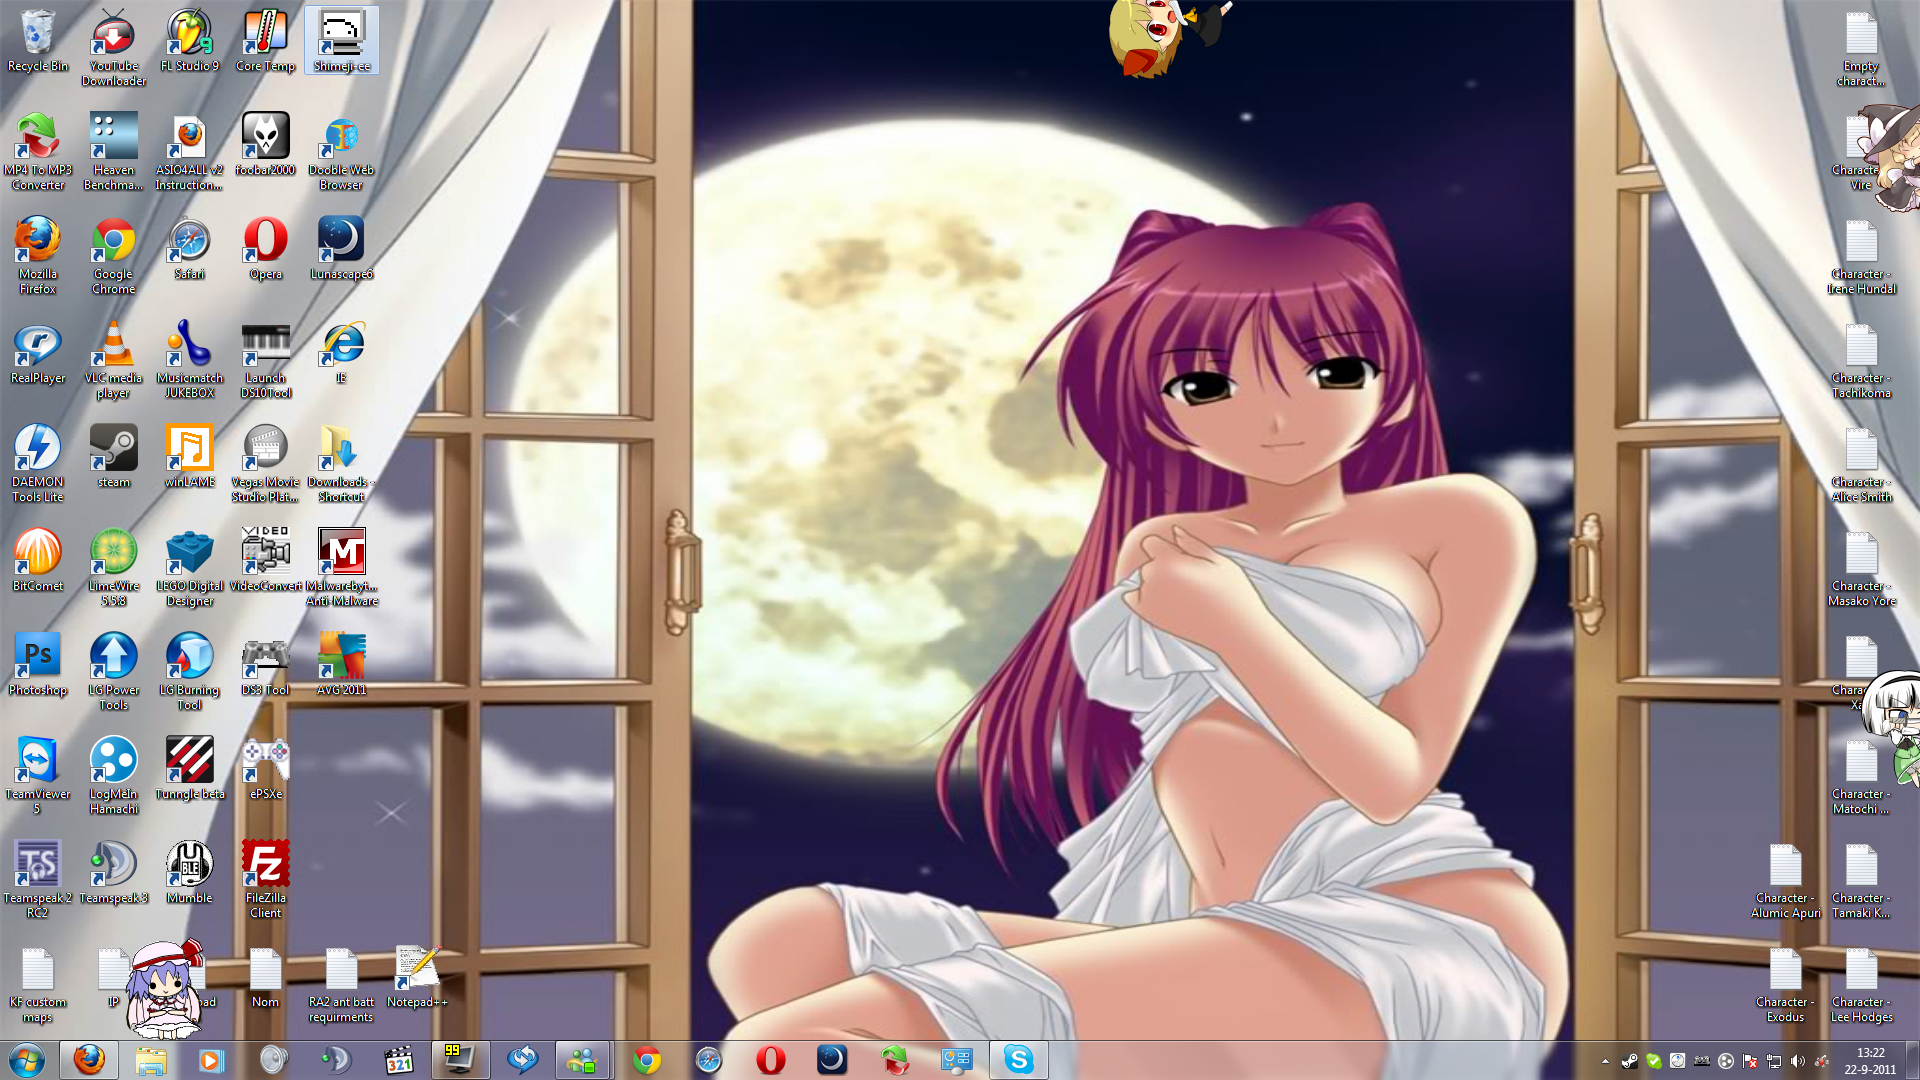
Task: Open Windows Explorer from the taskbar
Action: (x=151, y=1059)
